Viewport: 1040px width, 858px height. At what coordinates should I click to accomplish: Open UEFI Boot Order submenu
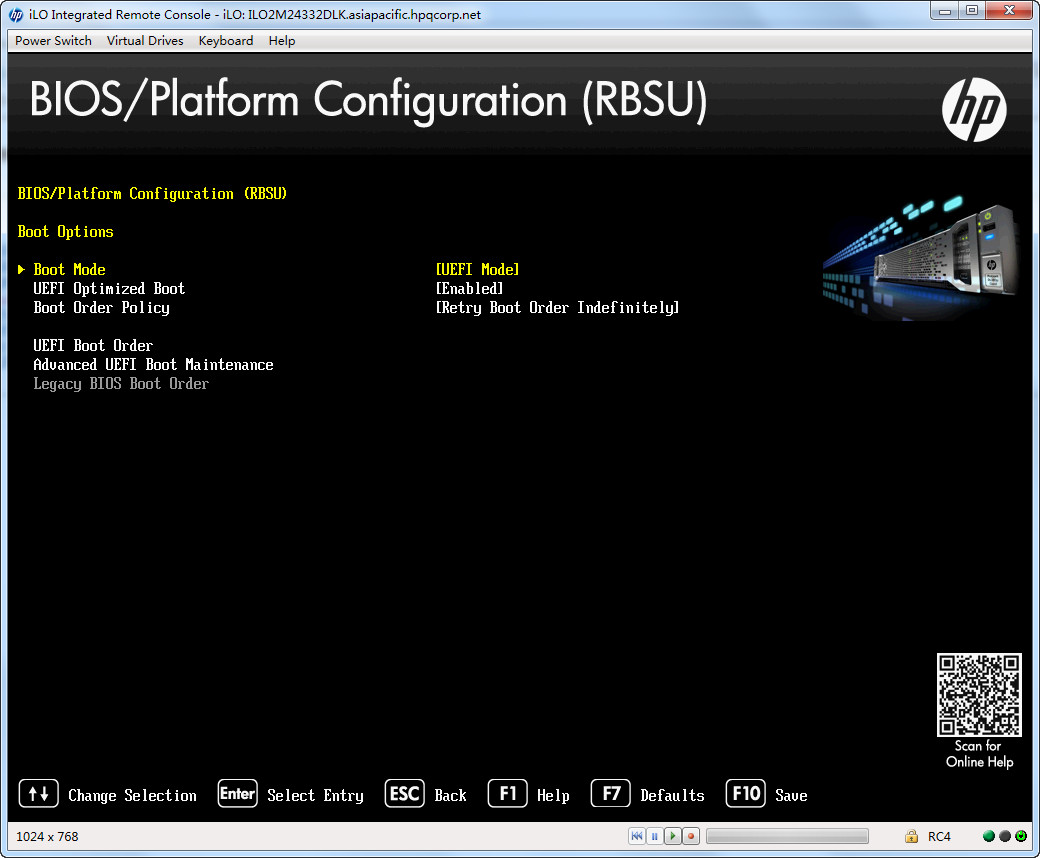pyautogui.click(x=93, y=345)
